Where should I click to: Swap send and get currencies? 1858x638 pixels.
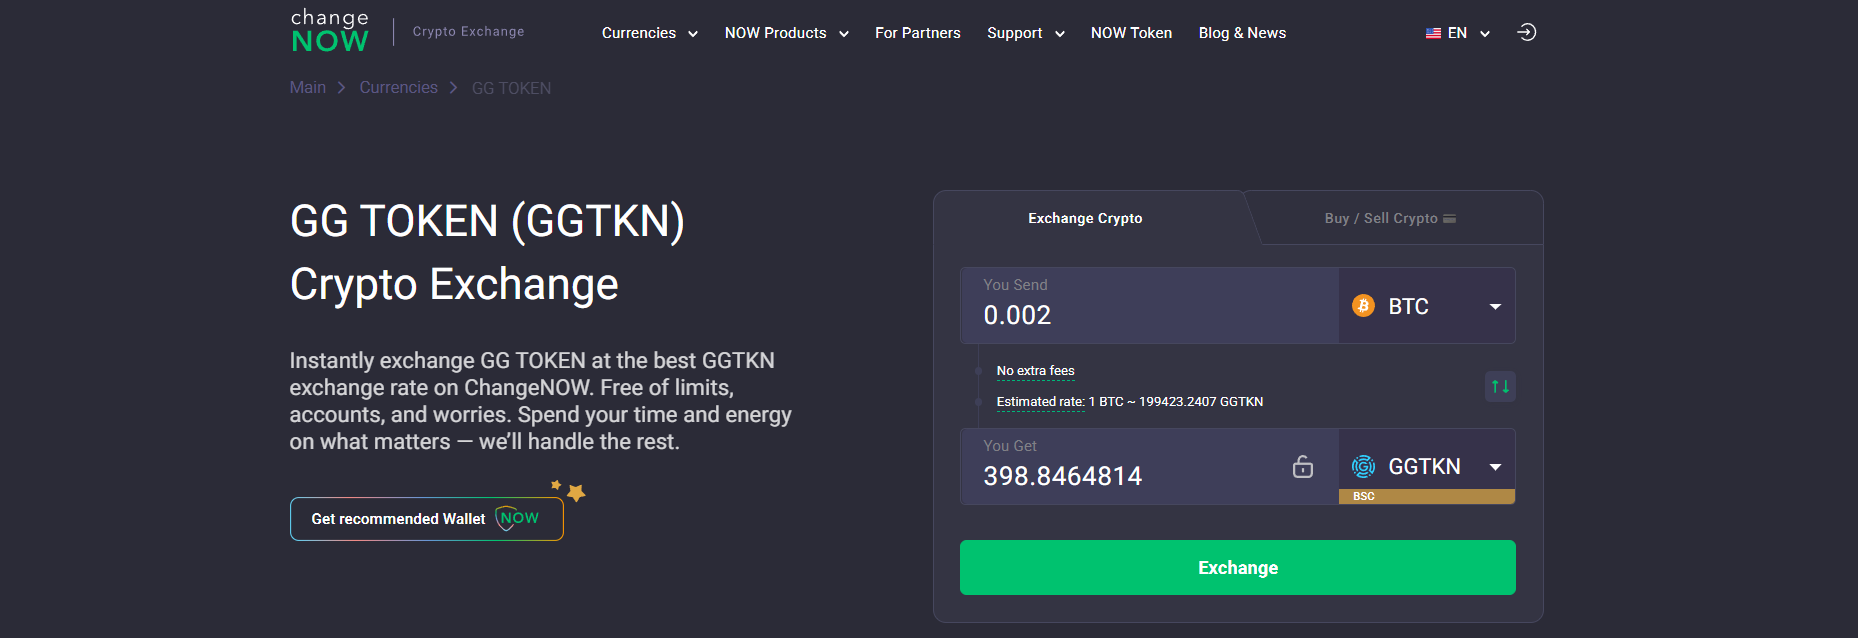[x=1500, y=386]
